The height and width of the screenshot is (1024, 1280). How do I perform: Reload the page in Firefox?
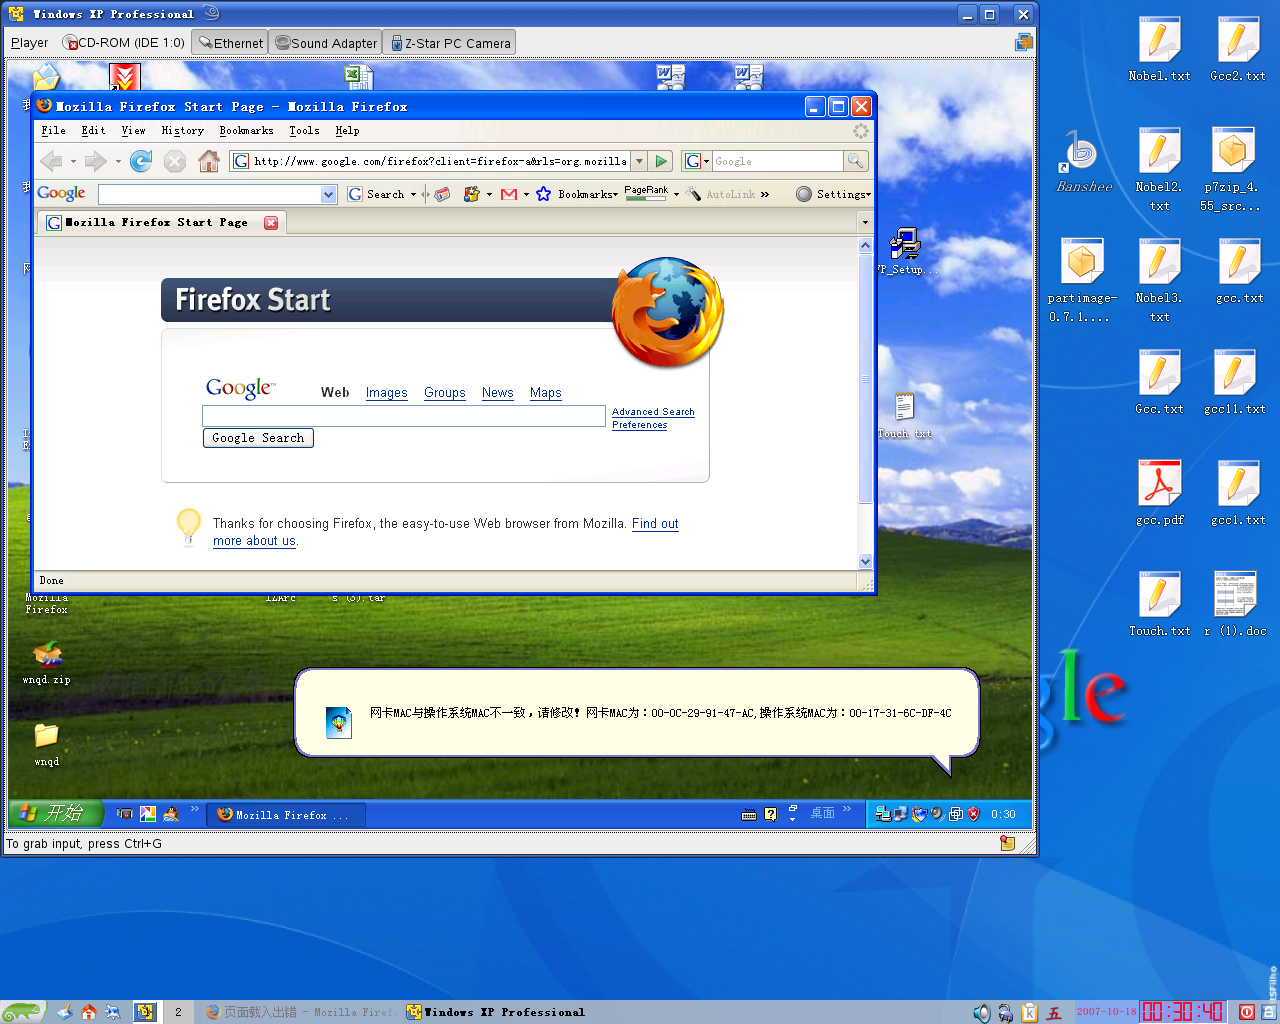141,161
